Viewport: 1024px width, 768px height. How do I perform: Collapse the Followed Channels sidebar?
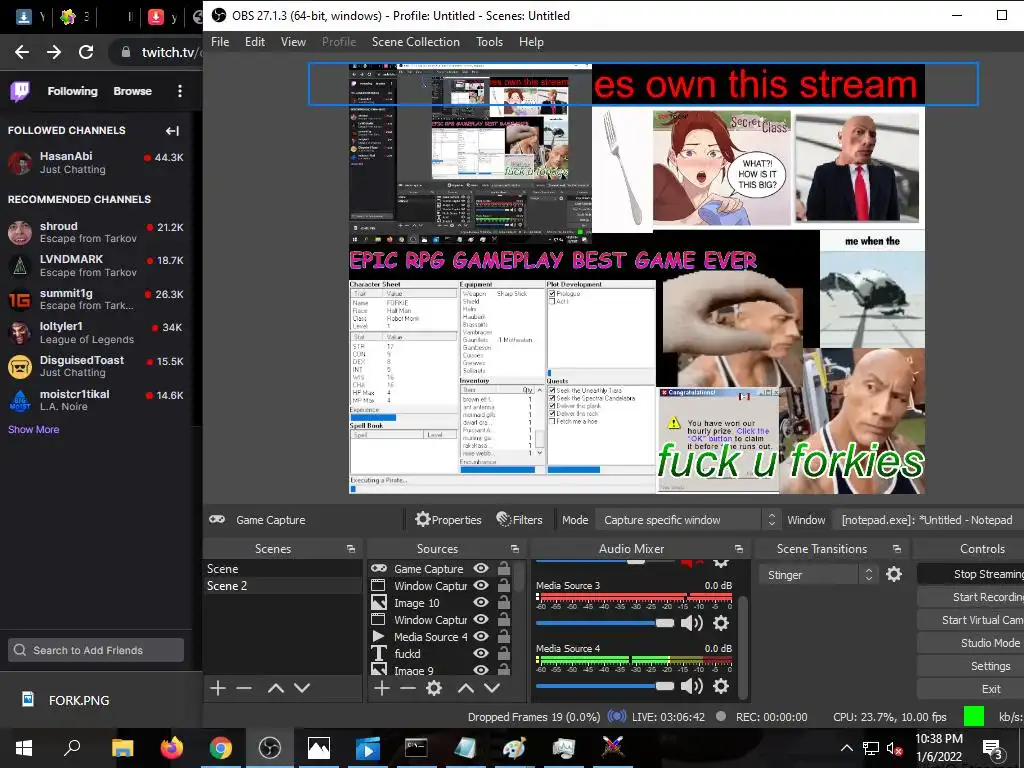tap(172, 131)
